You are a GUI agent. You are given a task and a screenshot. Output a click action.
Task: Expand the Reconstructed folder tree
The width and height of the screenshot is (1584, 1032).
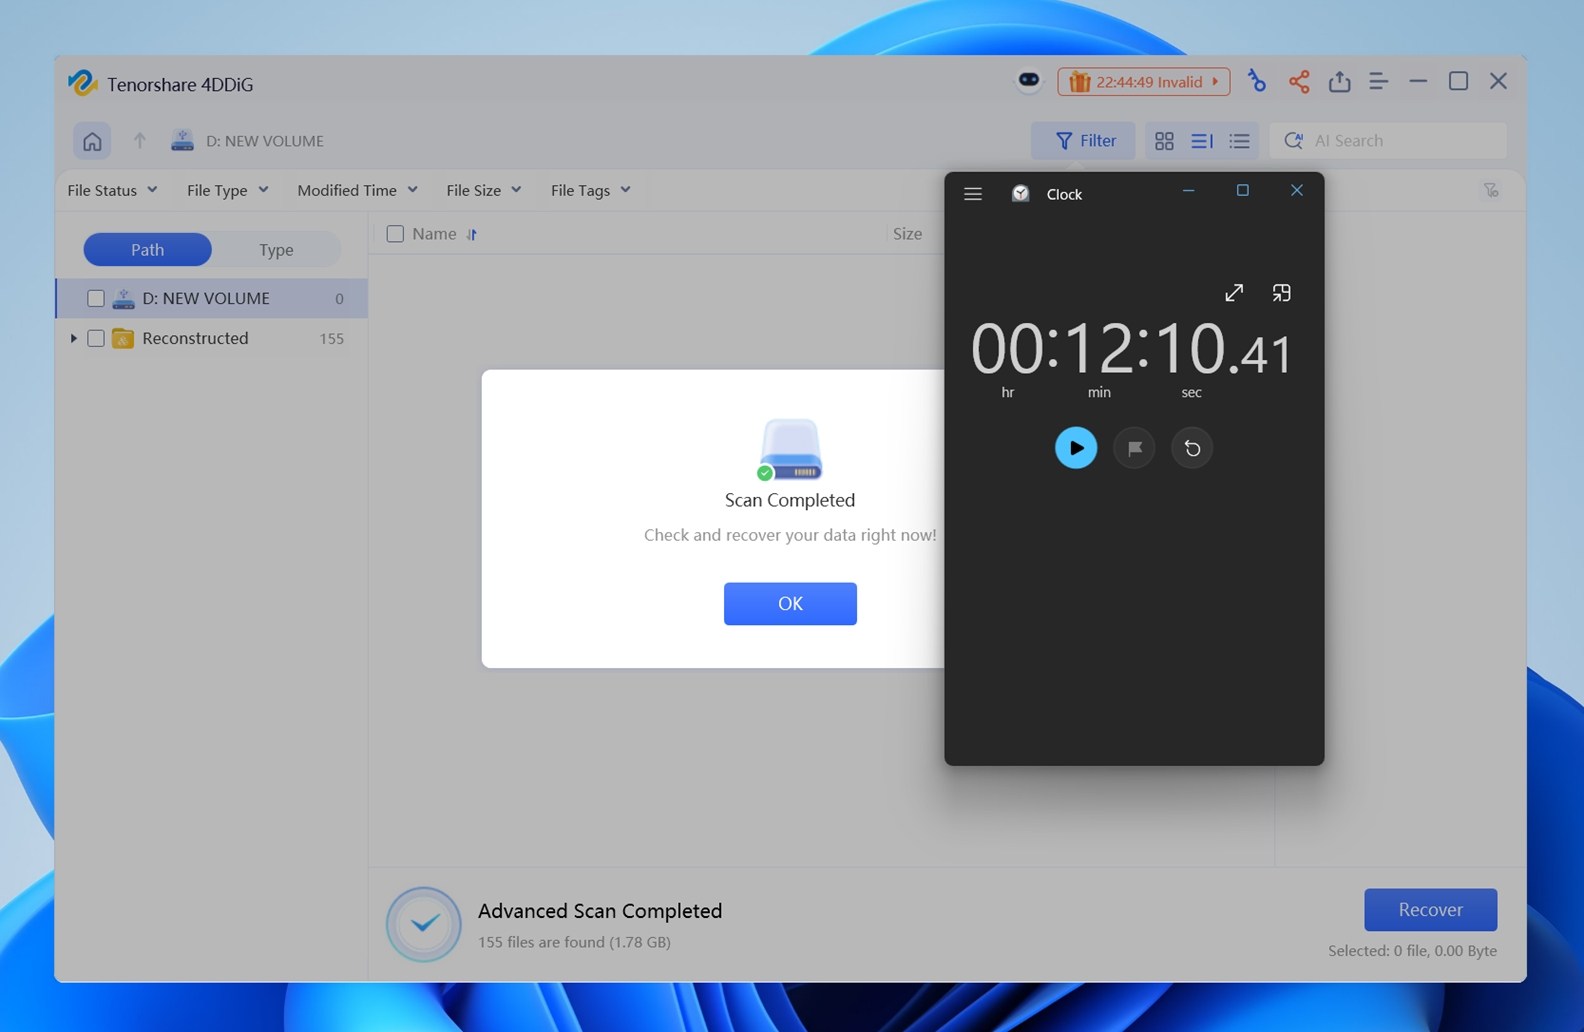point(73,338)
